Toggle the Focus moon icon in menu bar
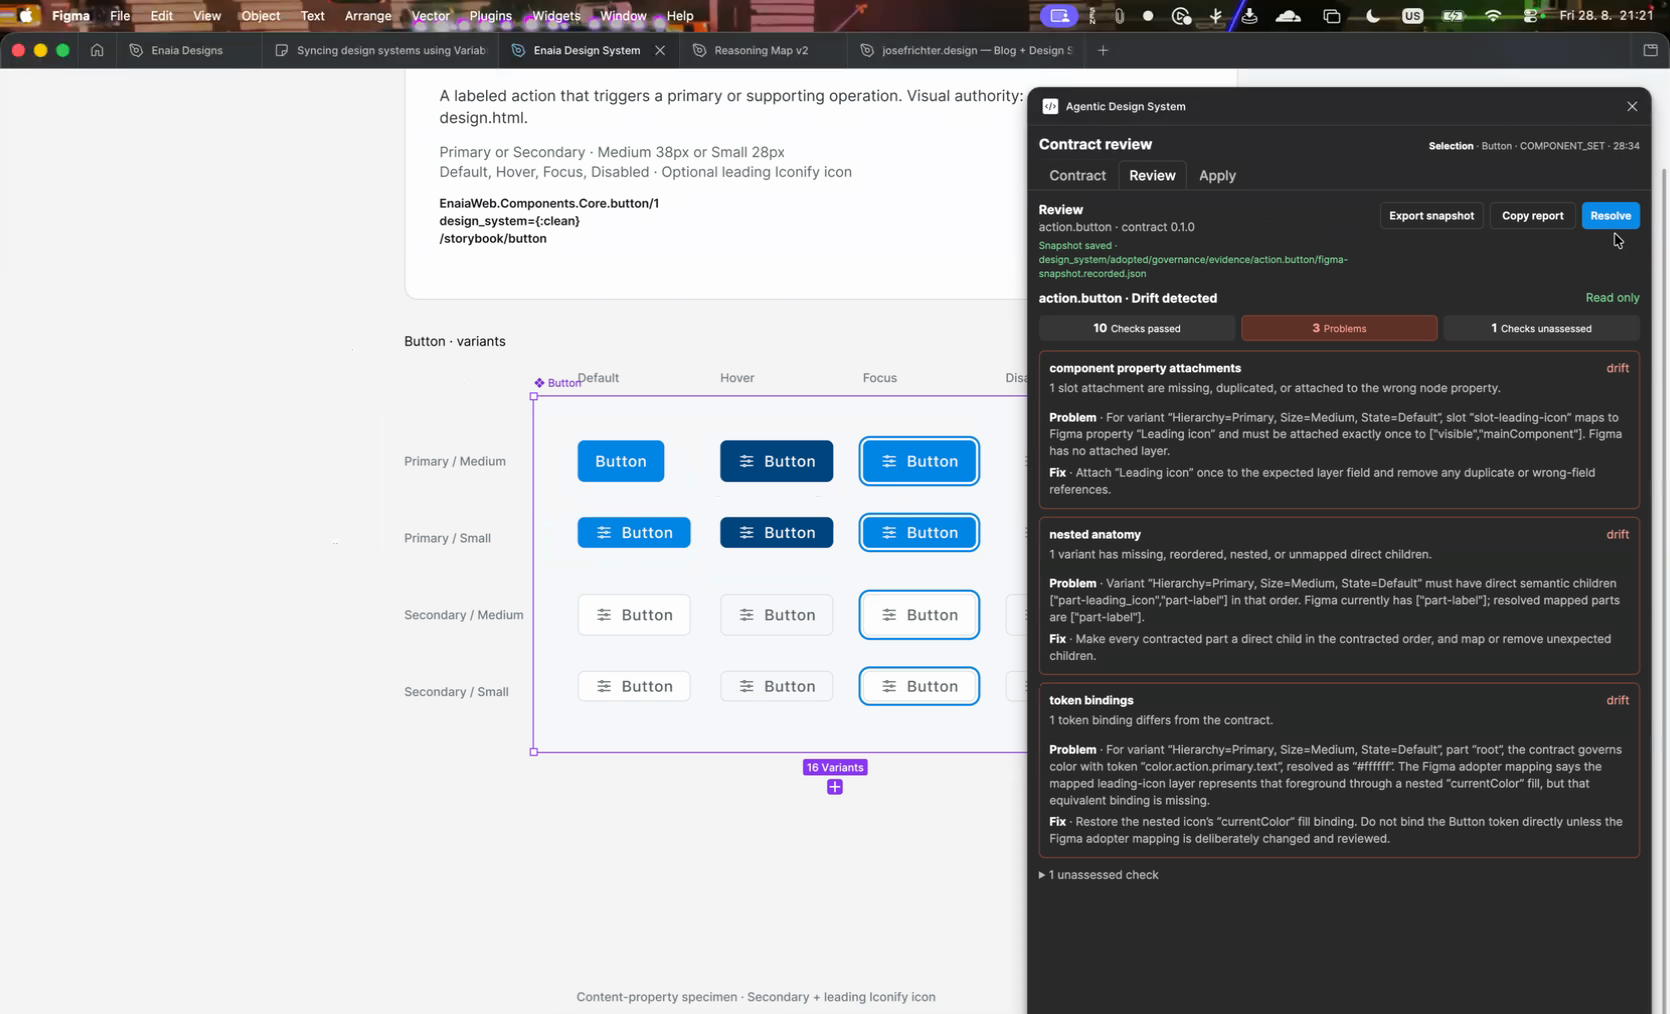This screenshot has width=1670, height=1014. 1372,15
